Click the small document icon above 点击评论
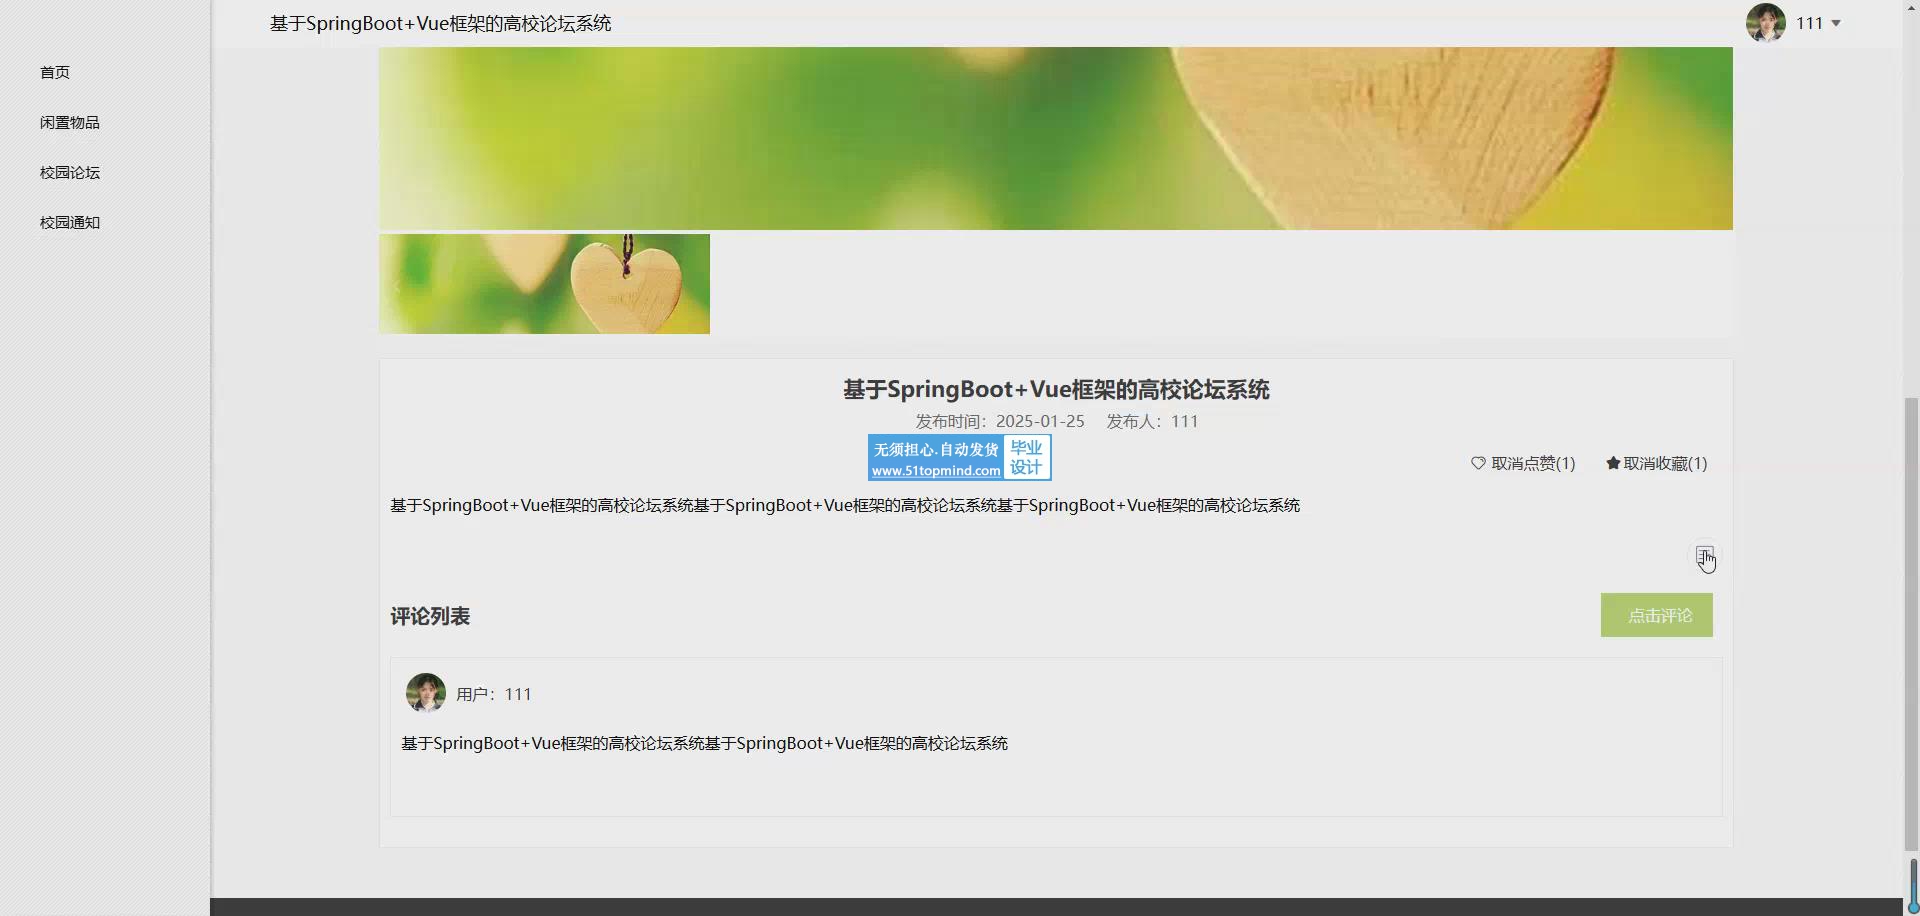The height and width of the screenshot is (916, 1920). coord(1704,555)
